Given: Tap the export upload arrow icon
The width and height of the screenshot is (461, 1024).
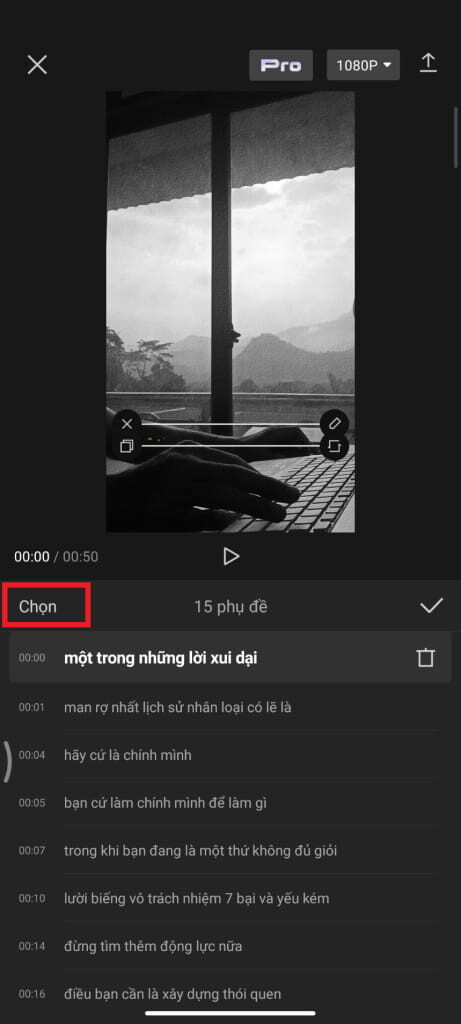Looking at the screenshot, I should tap(428, 64).
